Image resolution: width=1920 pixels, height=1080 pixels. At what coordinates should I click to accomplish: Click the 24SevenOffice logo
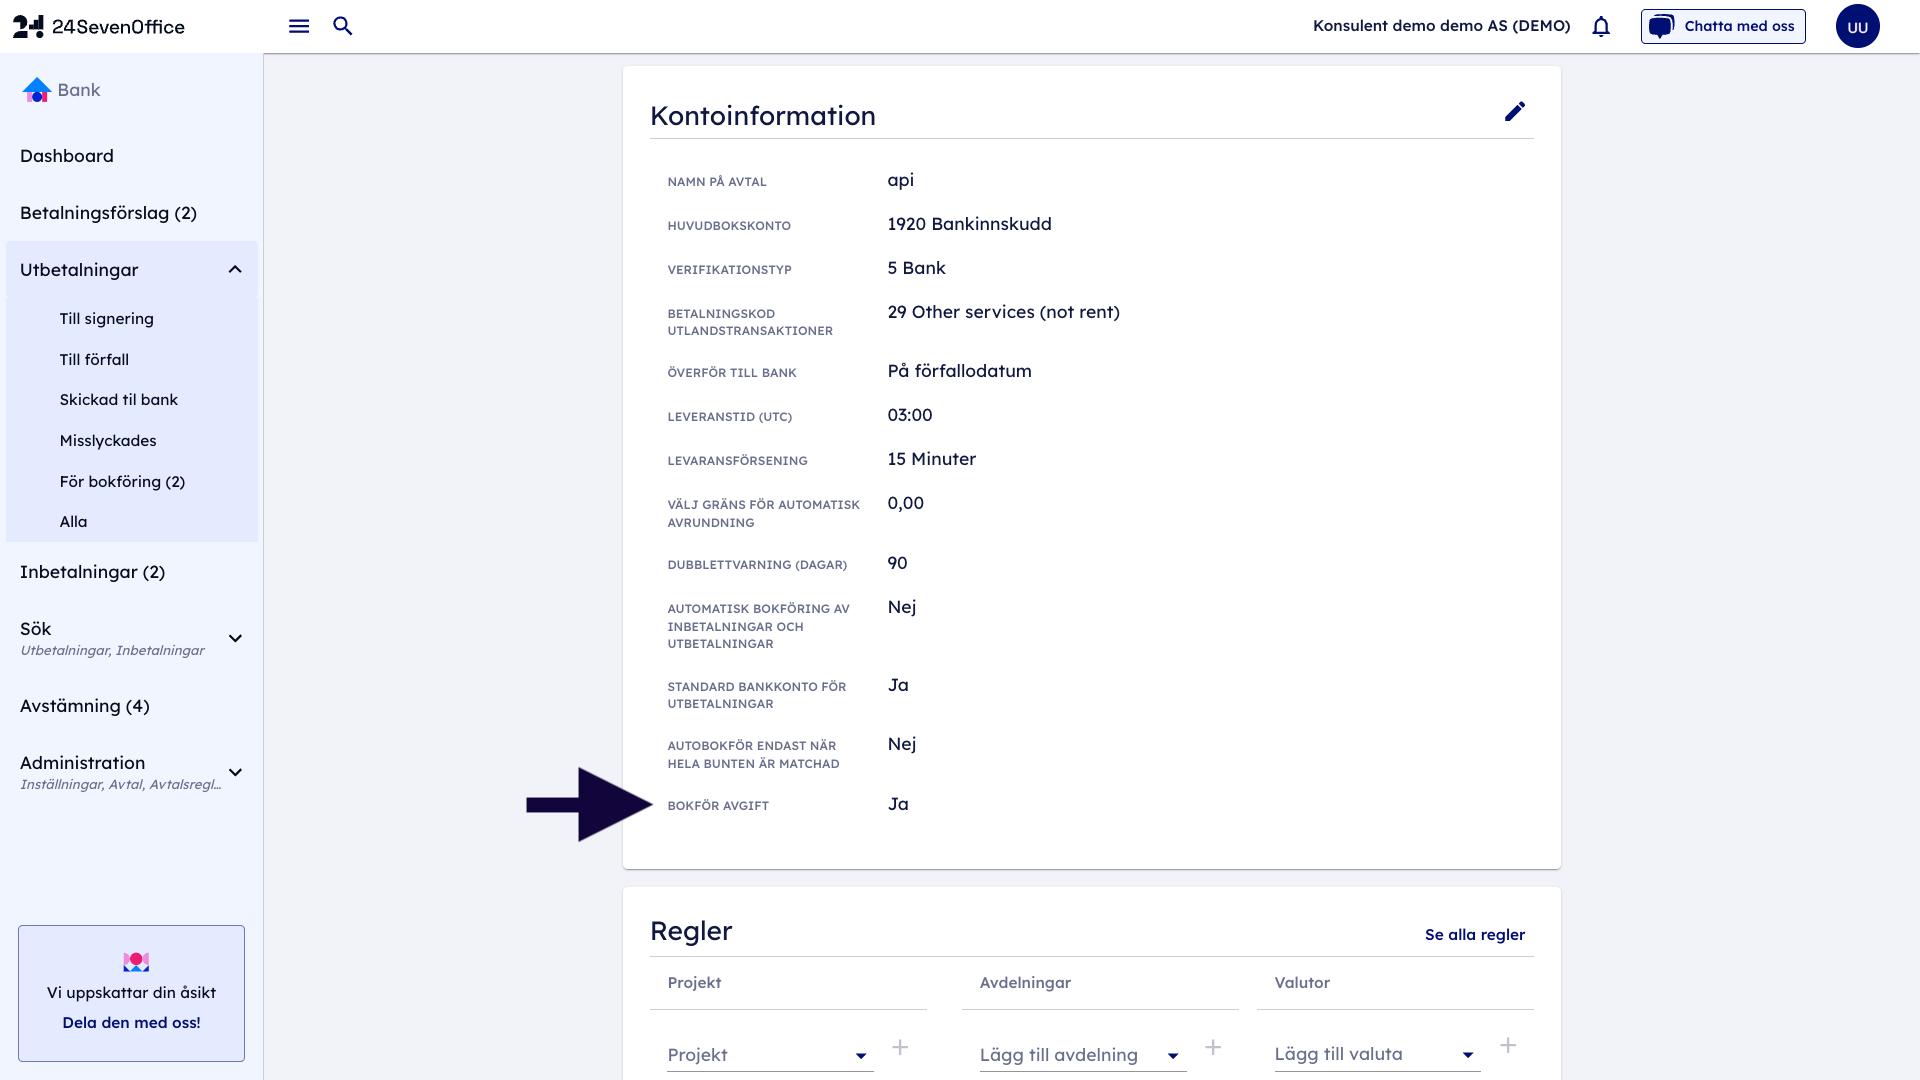click(x=99, y=27)
